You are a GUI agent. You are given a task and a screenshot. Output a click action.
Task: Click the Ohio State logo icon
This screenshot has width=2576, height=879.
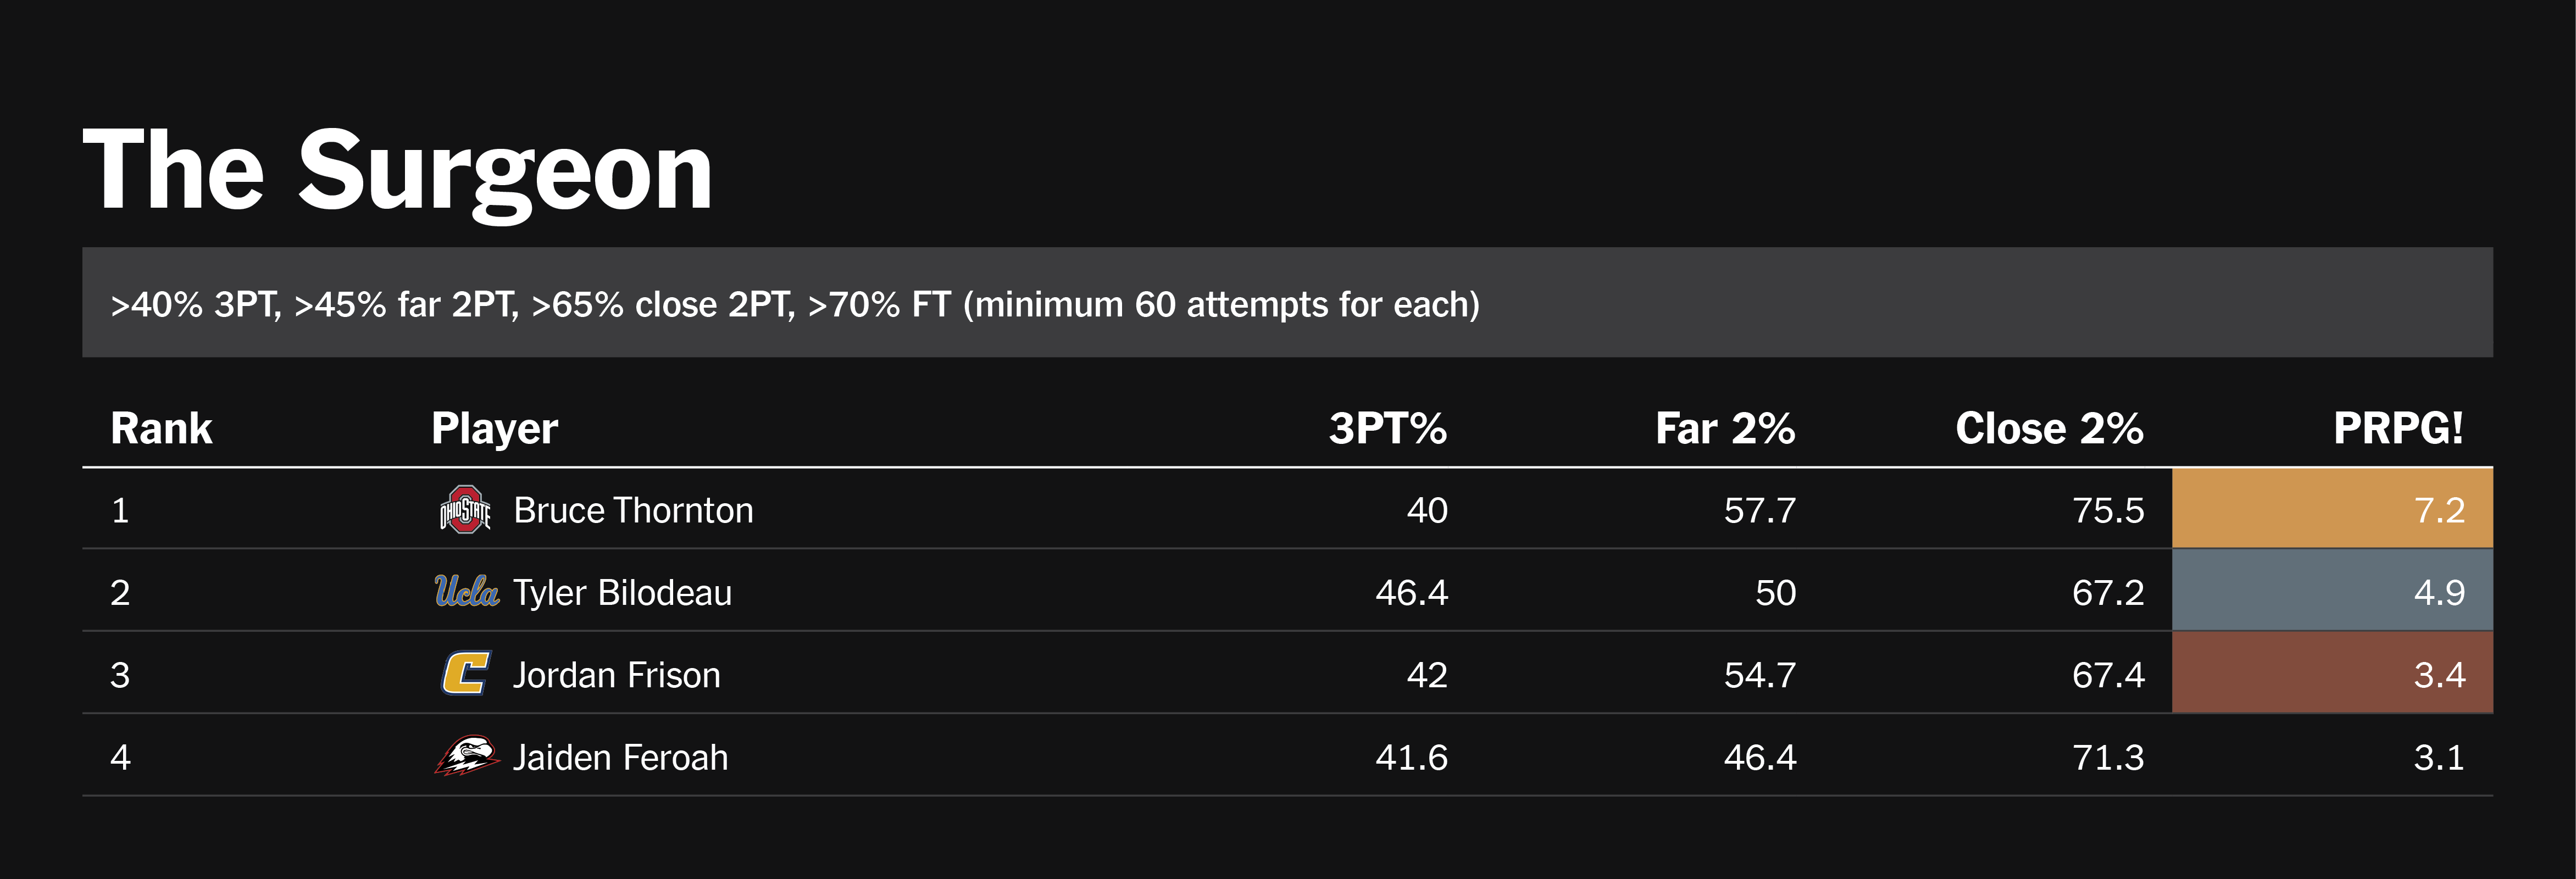465,510
